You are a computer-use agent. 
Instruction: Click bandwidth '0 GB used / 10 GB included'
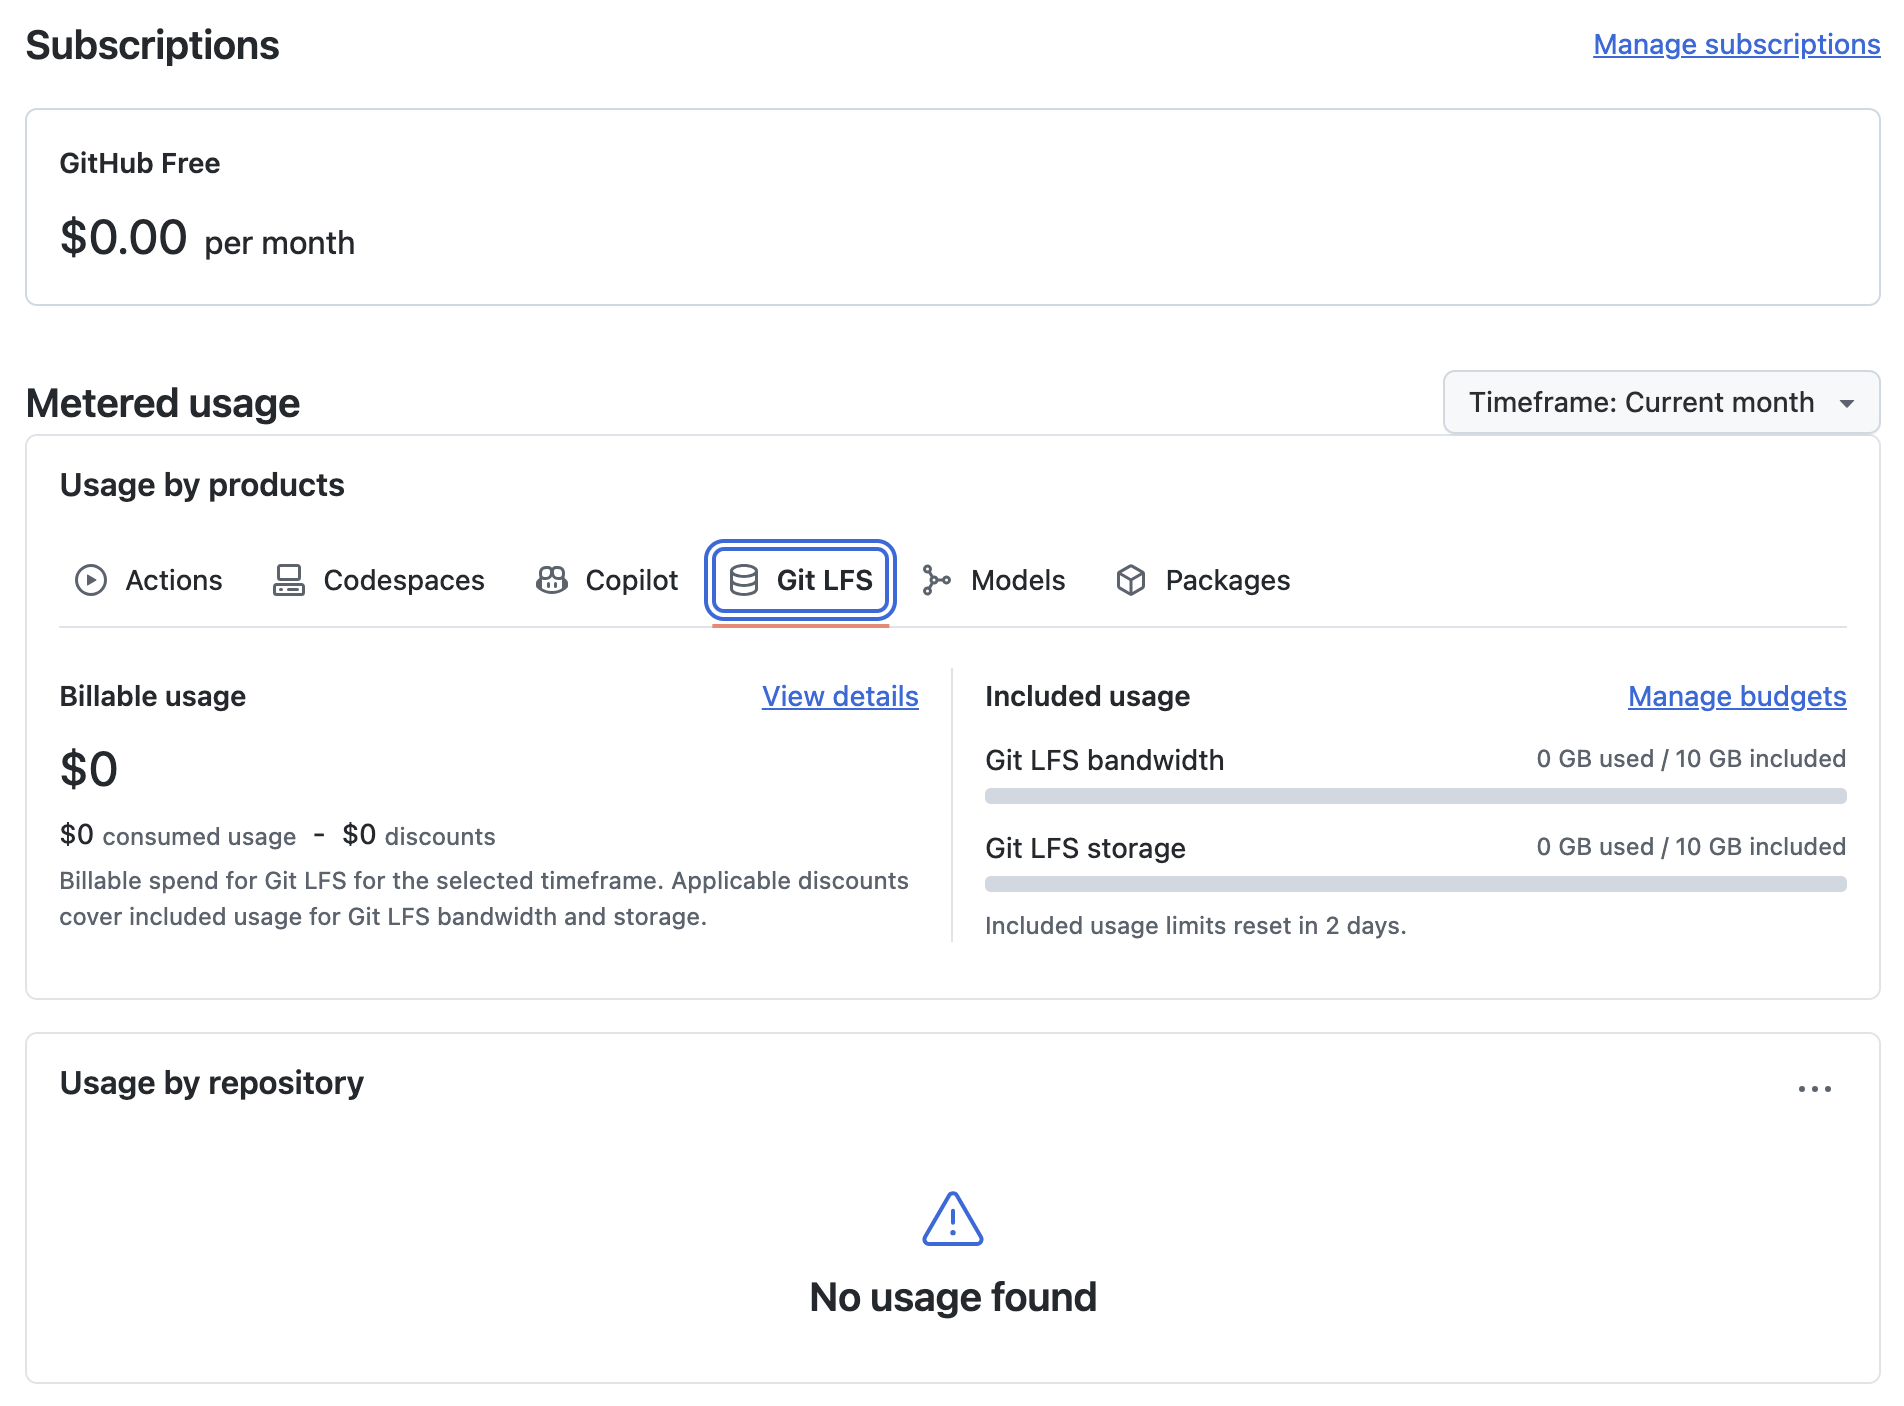tap(1691, 759)
